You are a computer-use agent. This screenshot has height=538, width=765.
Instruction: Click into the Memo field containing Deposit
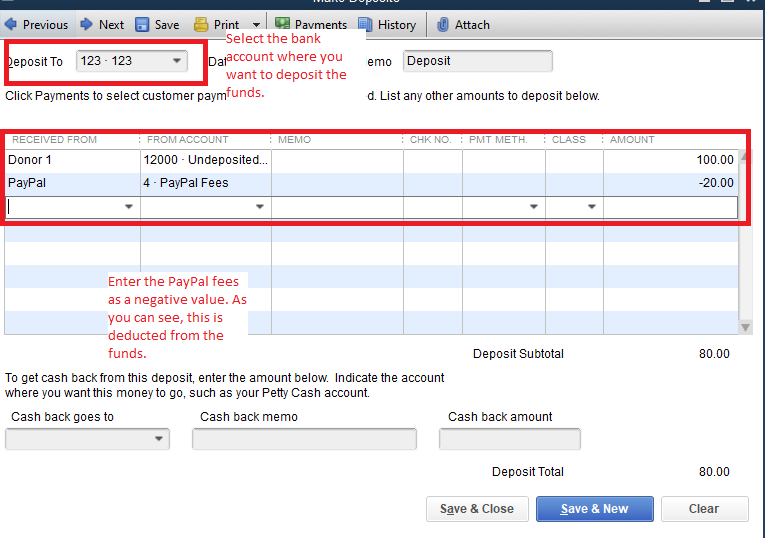coord(478,61)
